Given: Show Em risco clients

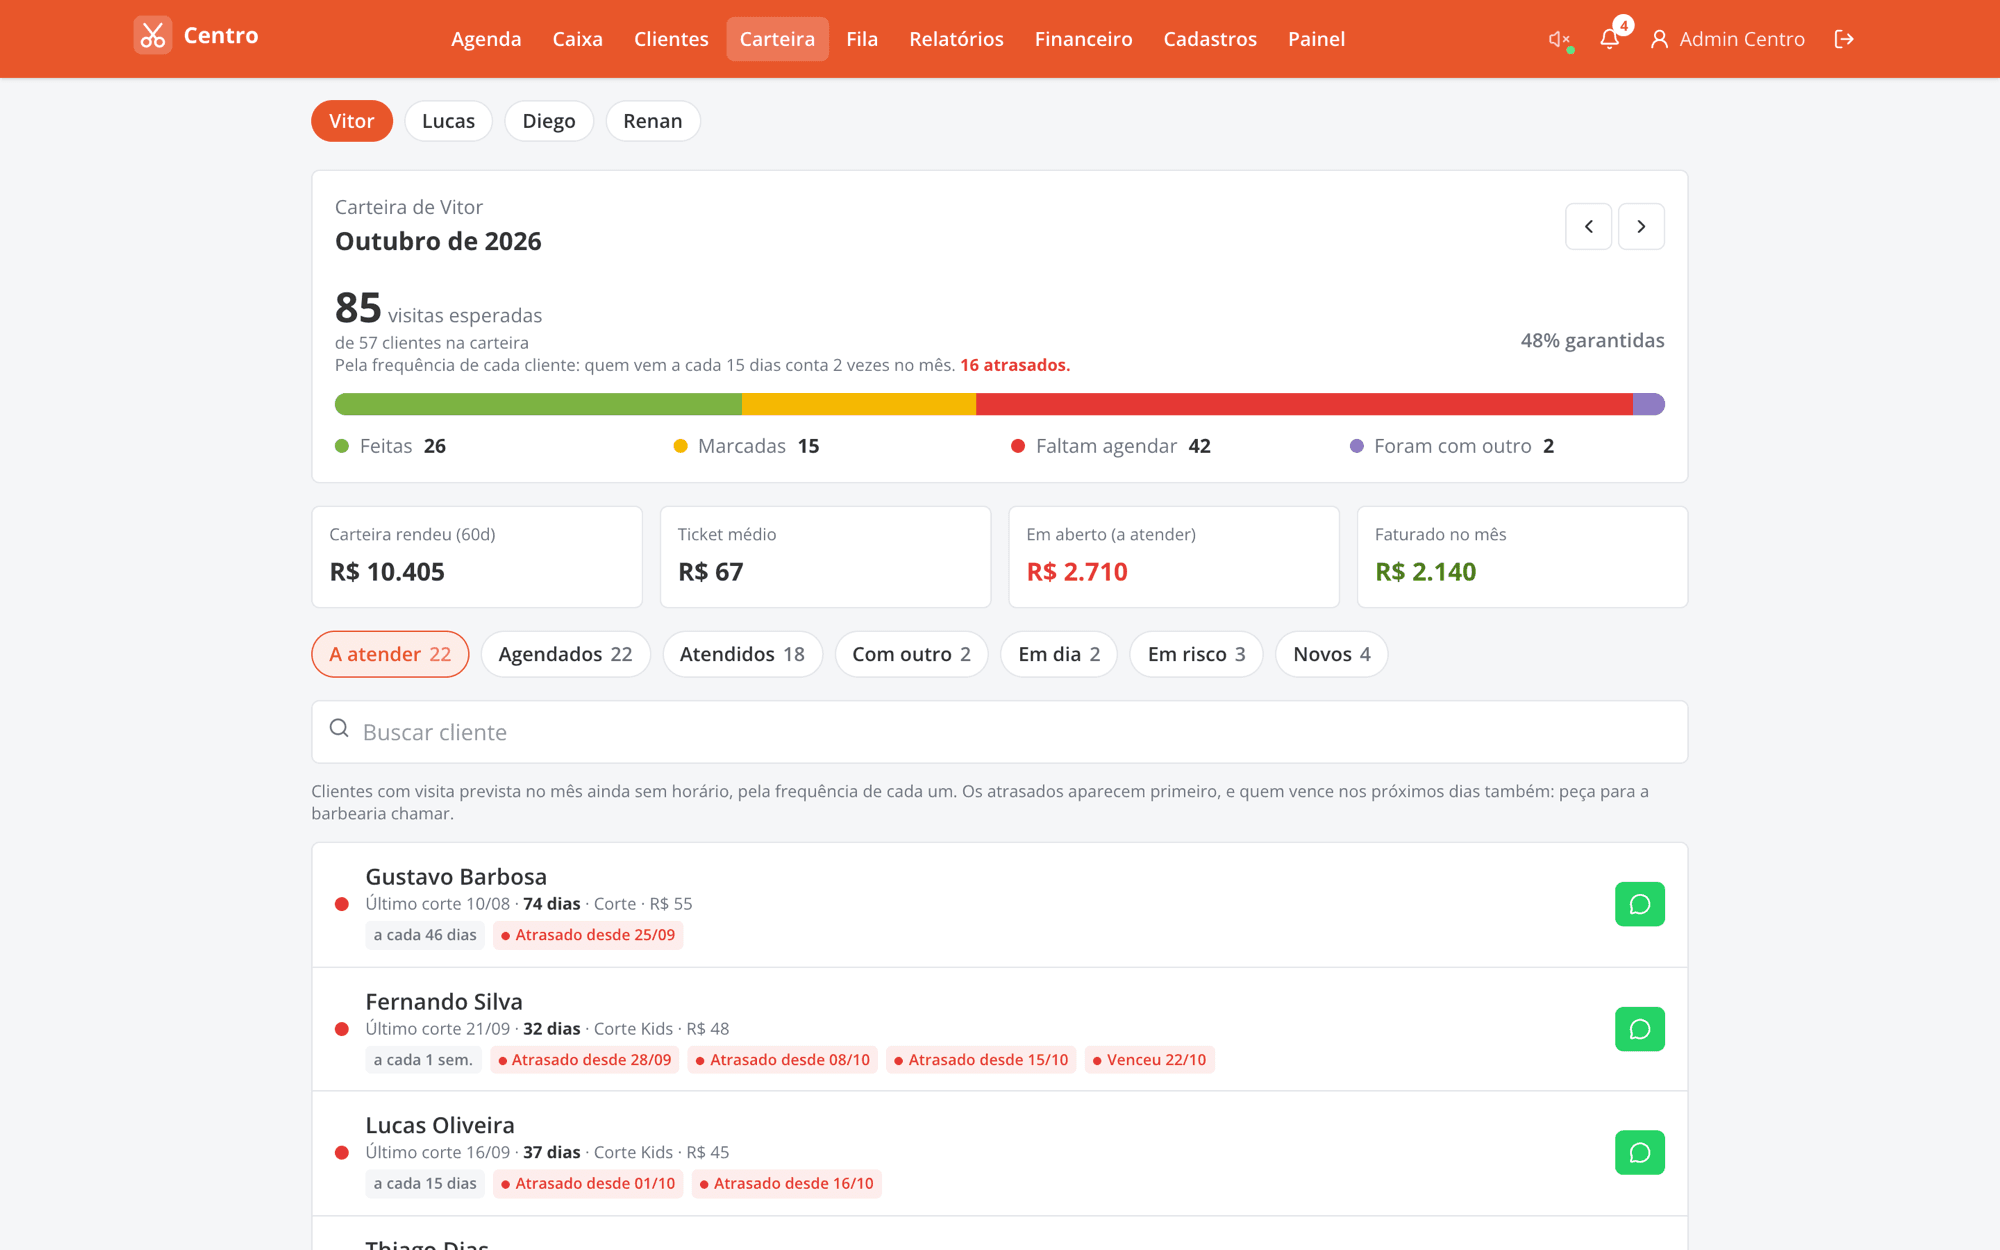Looking at the screenshot, I should pyautogui.click(x=1196, y=654).
